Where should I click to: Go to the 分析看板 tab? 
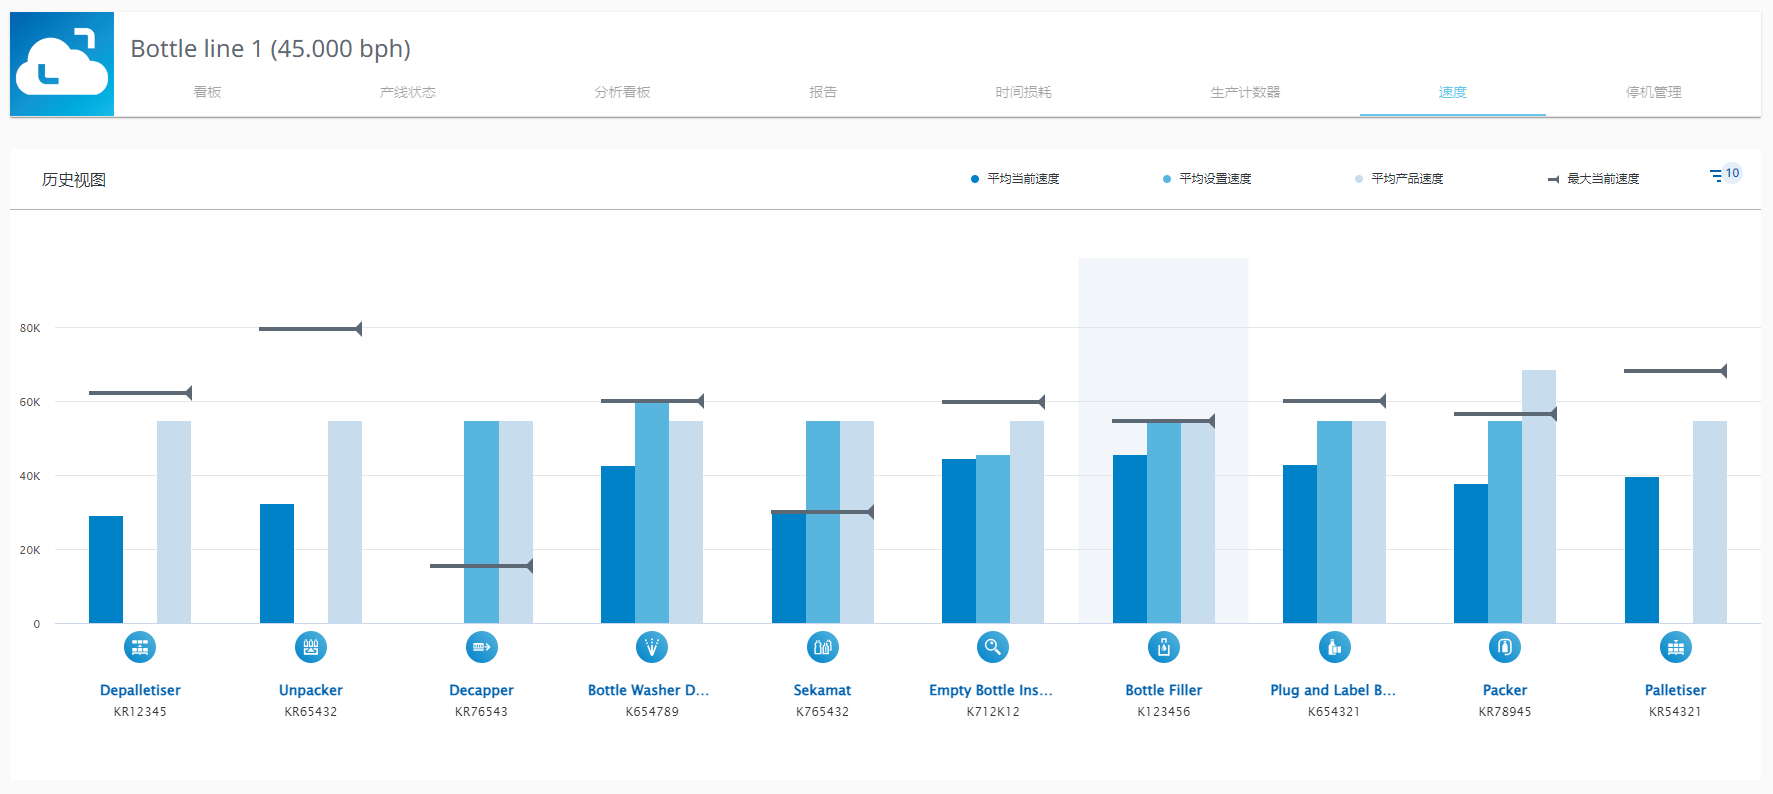[x=622, y=92]
